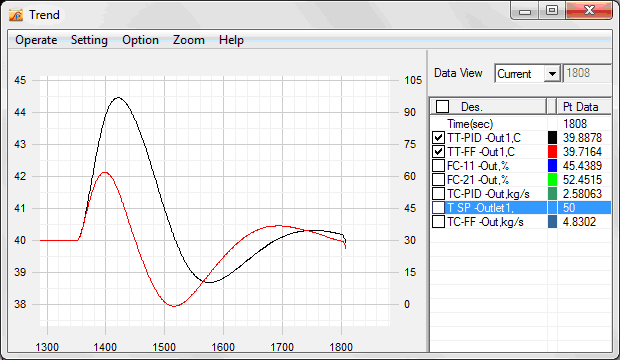Screen dimensions: 620x360
Task: Open the Zoom menu
Action: [189, 40]
